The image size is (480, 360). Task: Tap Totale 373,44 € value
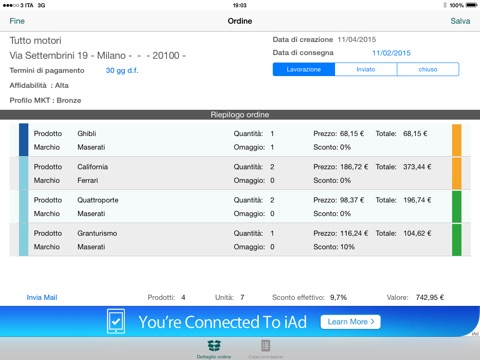coord(417,167)
